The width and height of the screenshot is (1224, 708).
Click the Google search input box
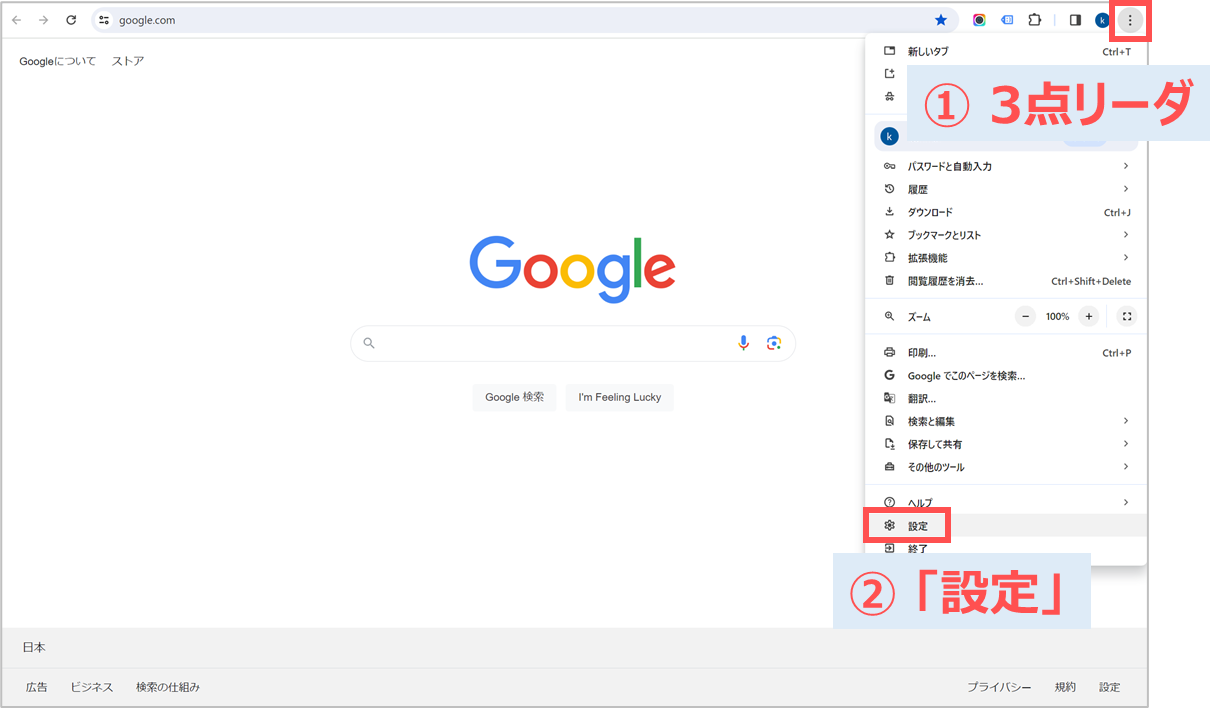pos(573,343)
